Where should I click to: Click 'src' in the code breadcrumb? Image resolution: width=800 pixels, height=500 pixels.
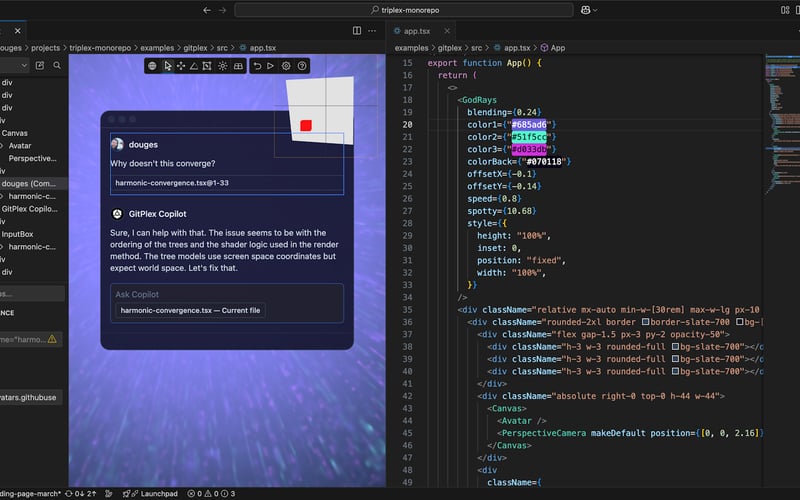[x=477, y=48]
